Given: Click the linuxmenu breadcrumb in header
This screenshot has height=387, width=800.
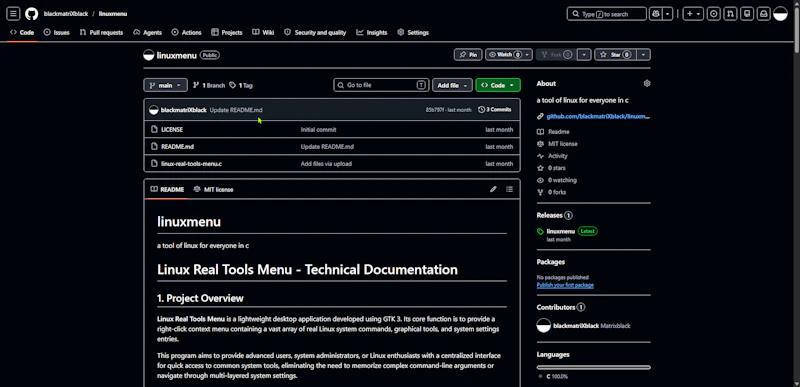Looking at the screenshot, I should 113,14.
